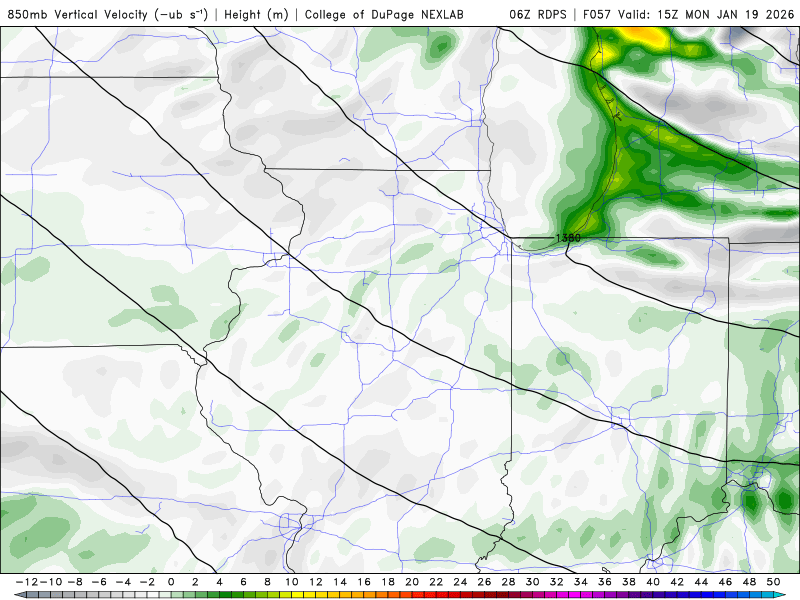800x600 pixels.
Task: Click the '-8' color scale label
Action: point(74,582)
